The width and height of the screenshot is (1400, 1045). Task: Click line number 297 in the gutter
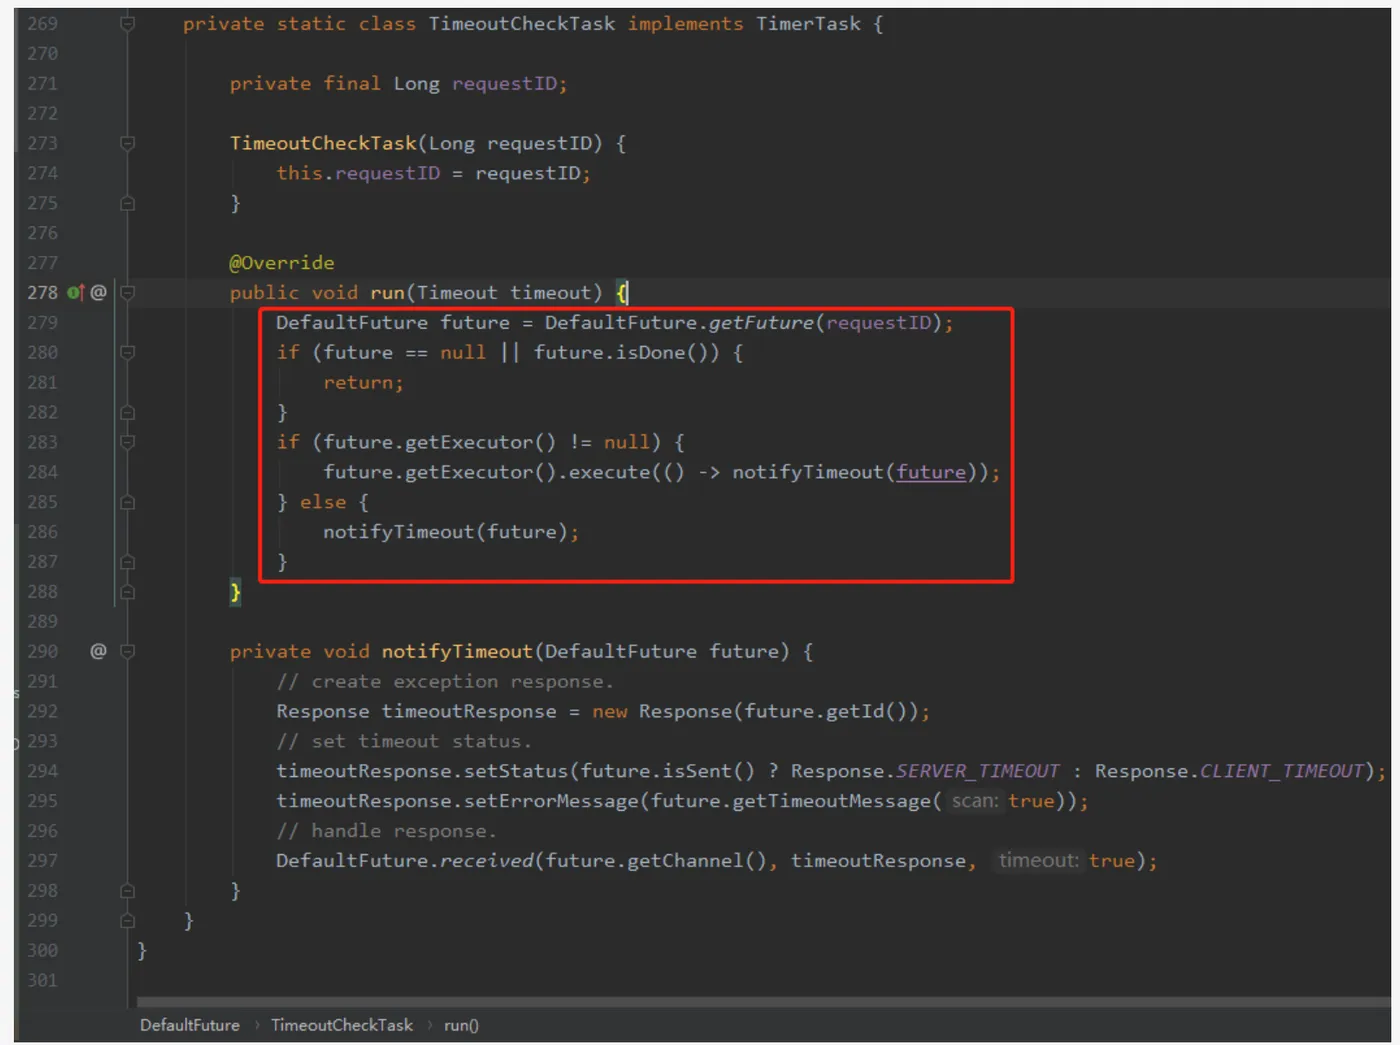pos(43,861)
